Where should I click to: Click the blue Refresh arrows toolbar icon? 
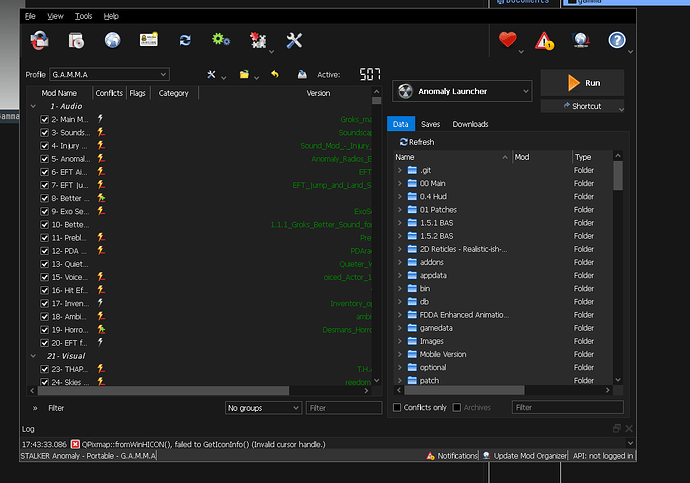185,40
